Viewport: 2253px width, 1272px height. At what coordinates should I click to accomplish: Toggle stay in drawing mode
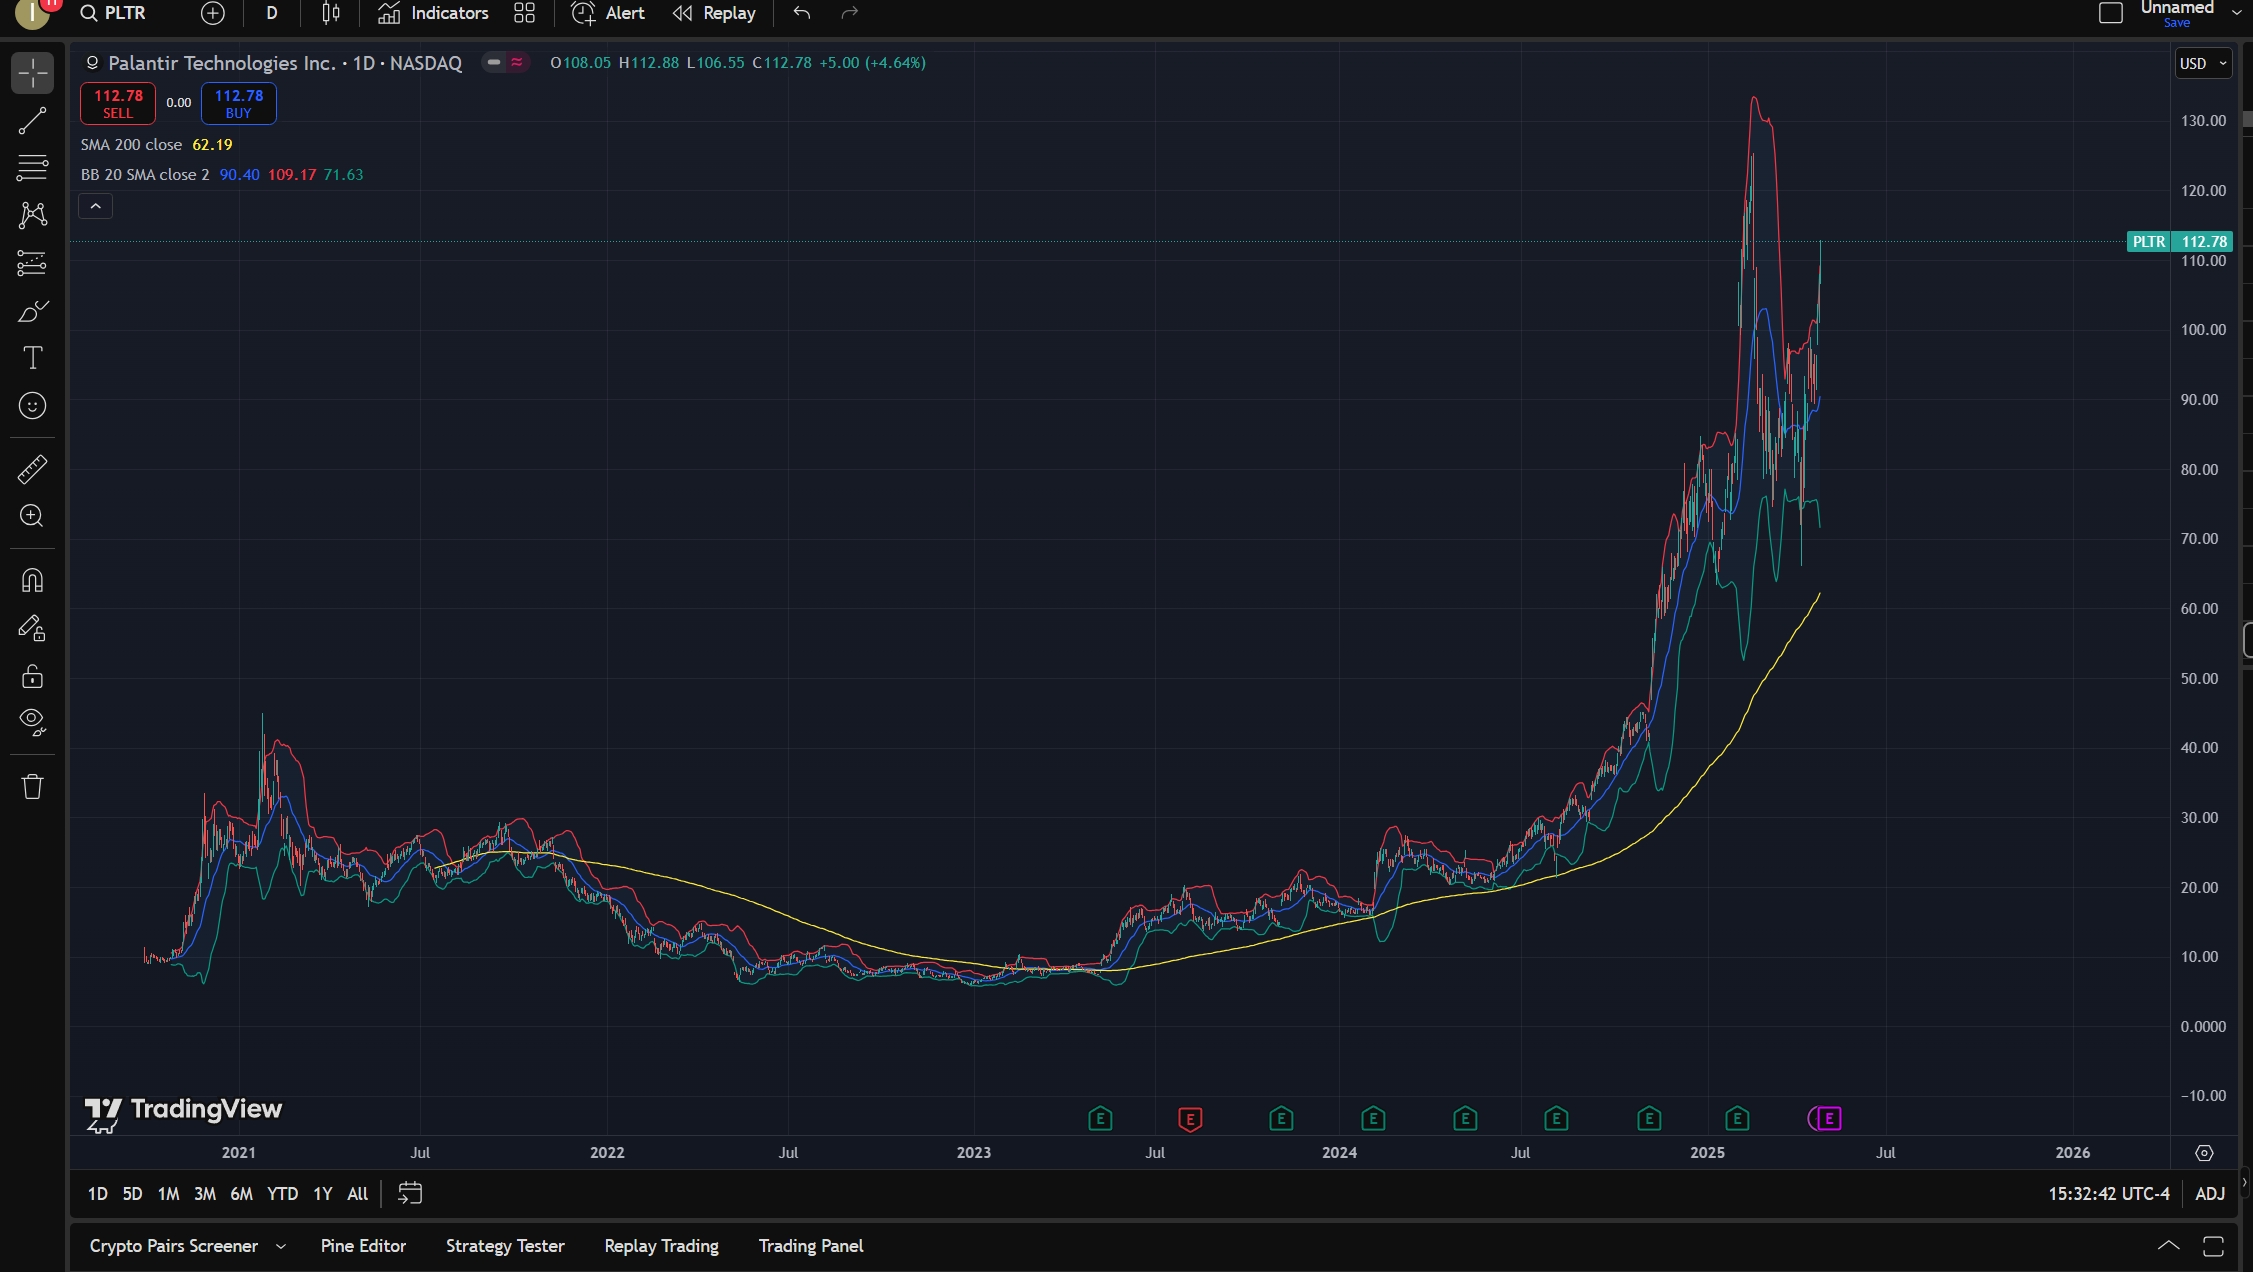pyautogui.click(x=32, y=628)
